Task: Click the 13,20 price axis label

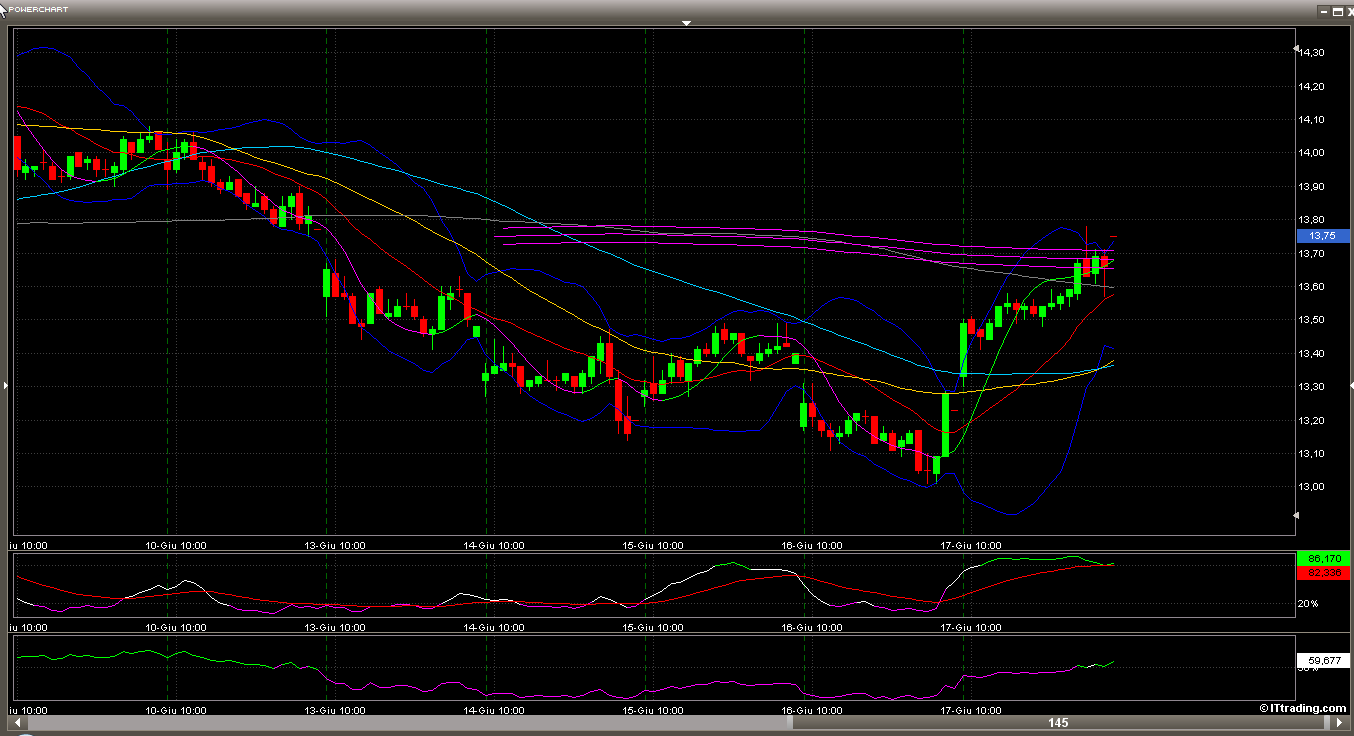Action: tap(1311, 420)
